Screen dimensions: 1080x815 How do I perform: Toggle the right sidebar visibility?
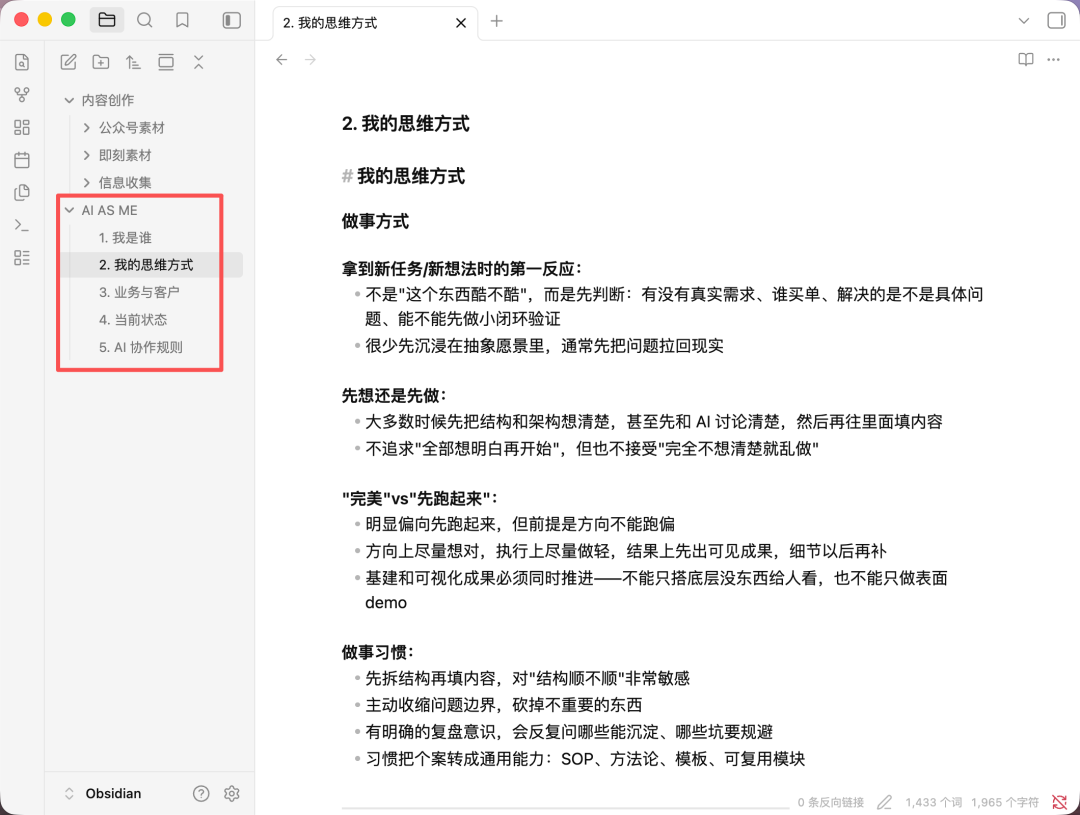pos(1056,21)
